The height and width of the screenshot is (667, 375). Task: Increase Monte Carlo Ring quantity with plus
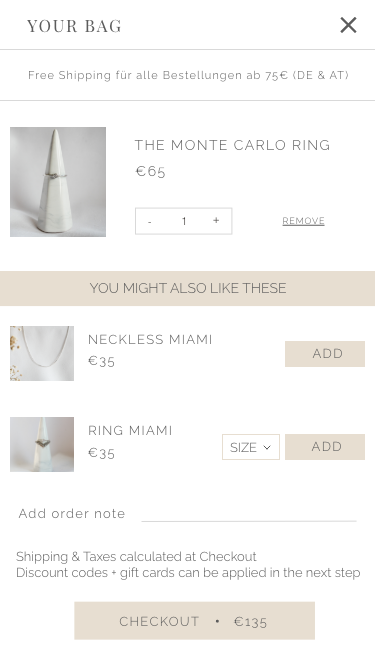[x=216, y=220]
